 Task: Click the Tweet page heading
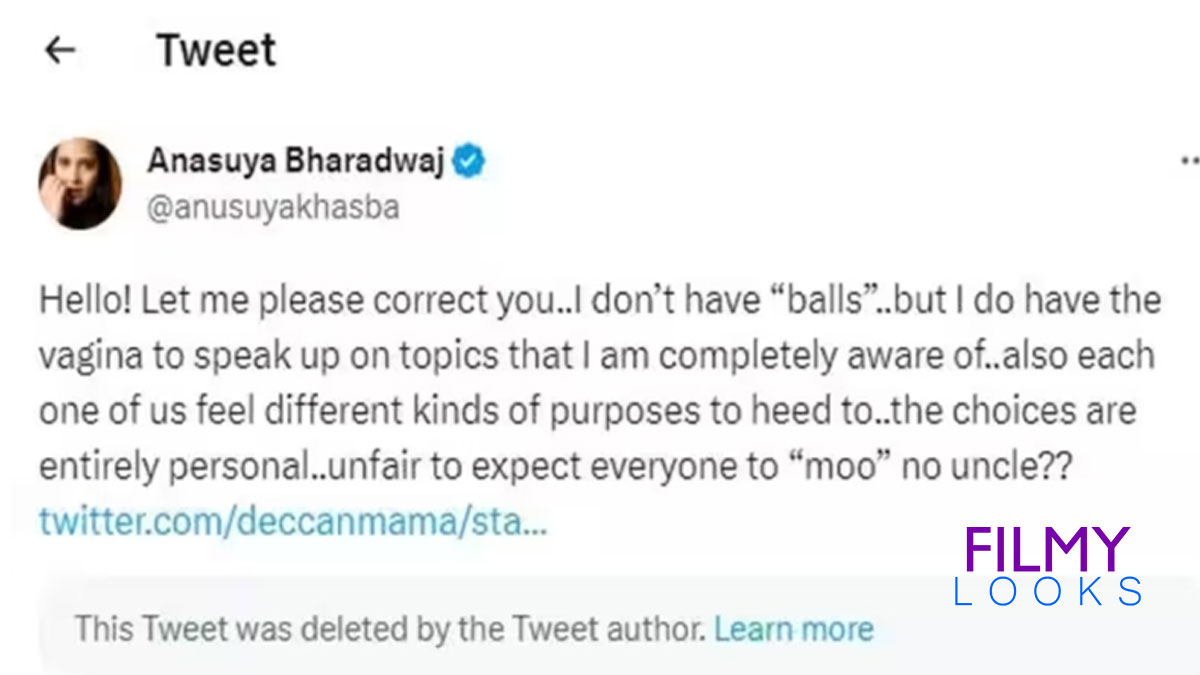tap(216, 51)
